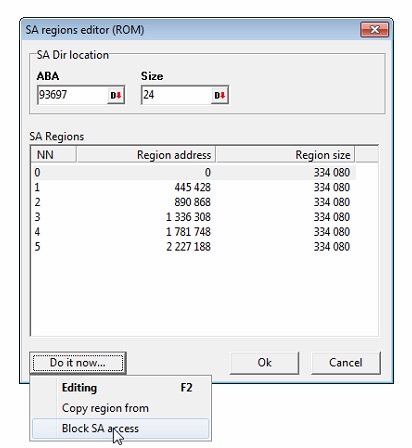The width and height of the screenshot is (412, 448).
Task: Select region row 4 at address 1 781 748
Action: tap(194, 232)
